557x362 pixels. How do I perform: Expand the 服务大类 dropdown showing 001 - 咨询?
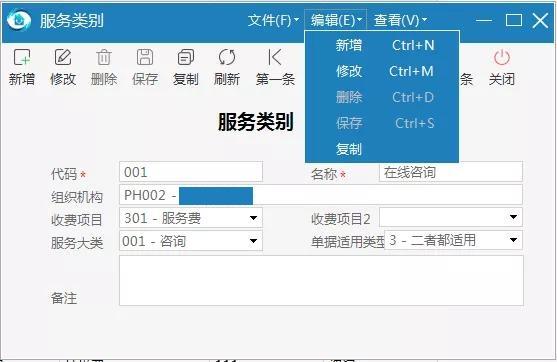click(x=253, y=241)
